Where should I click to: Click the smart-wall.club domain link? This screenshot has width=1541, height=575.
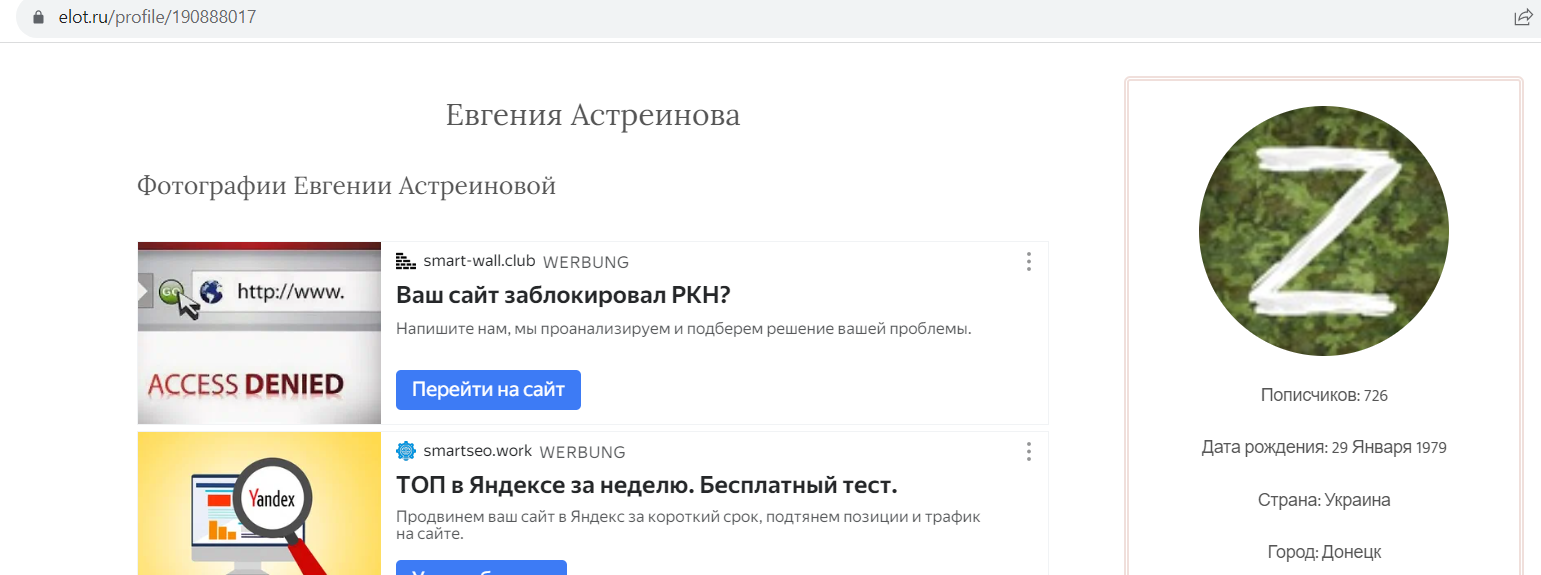479,262
